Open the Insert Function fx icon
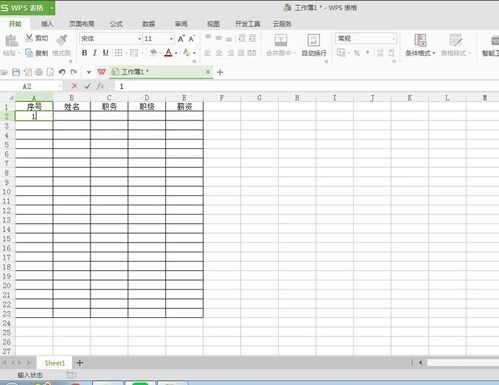Image resolution: width=499 pixels, height=385 pixels. [100, 86]
